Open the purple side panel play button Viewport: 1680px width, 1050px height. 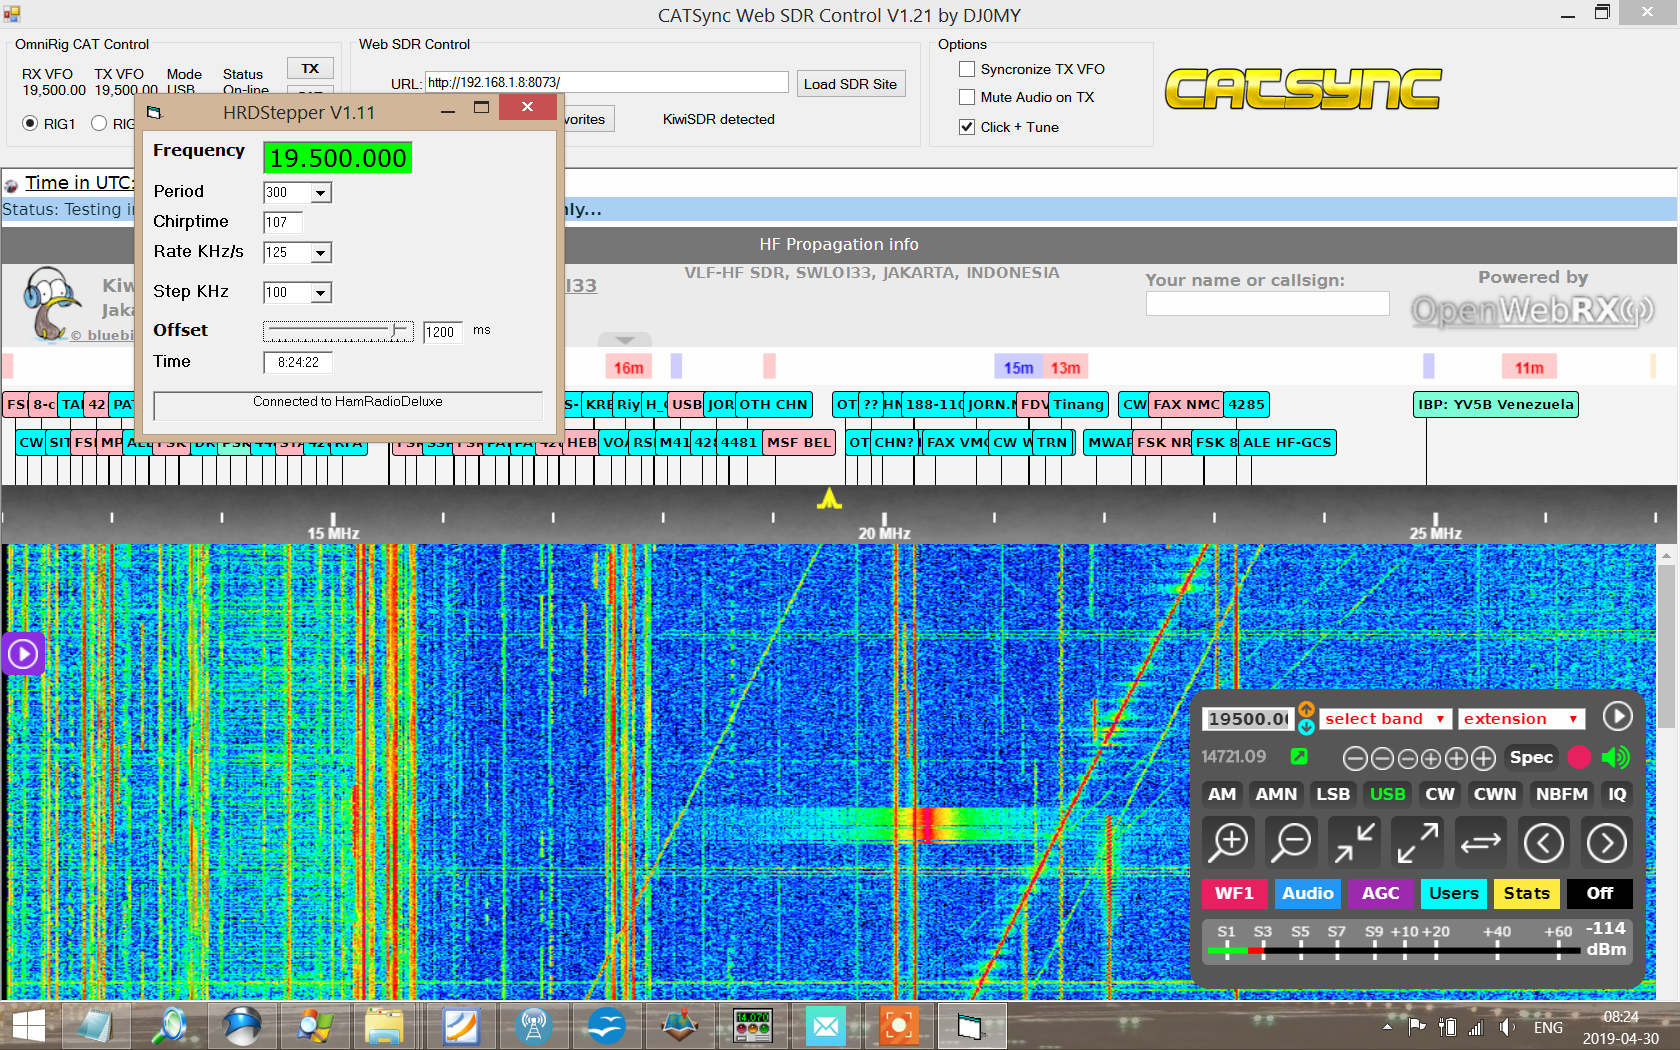point(22,654)
